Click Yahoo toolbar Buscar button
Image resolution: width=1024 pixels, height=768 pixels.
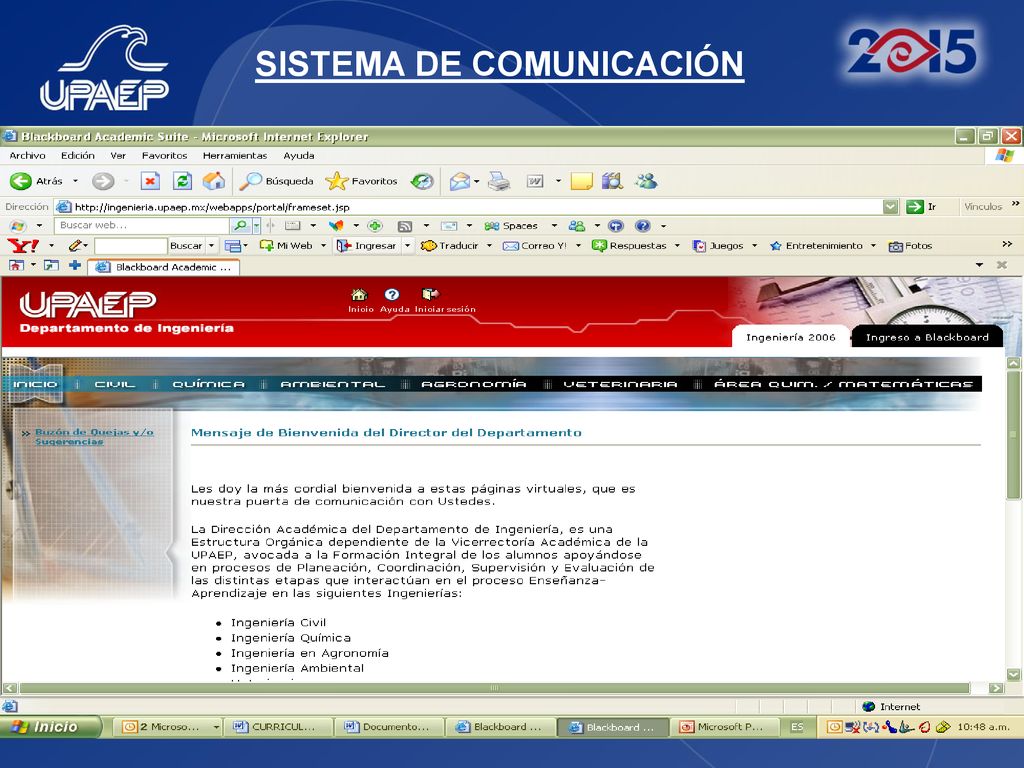pyautogui.click(x=186, y=246)
